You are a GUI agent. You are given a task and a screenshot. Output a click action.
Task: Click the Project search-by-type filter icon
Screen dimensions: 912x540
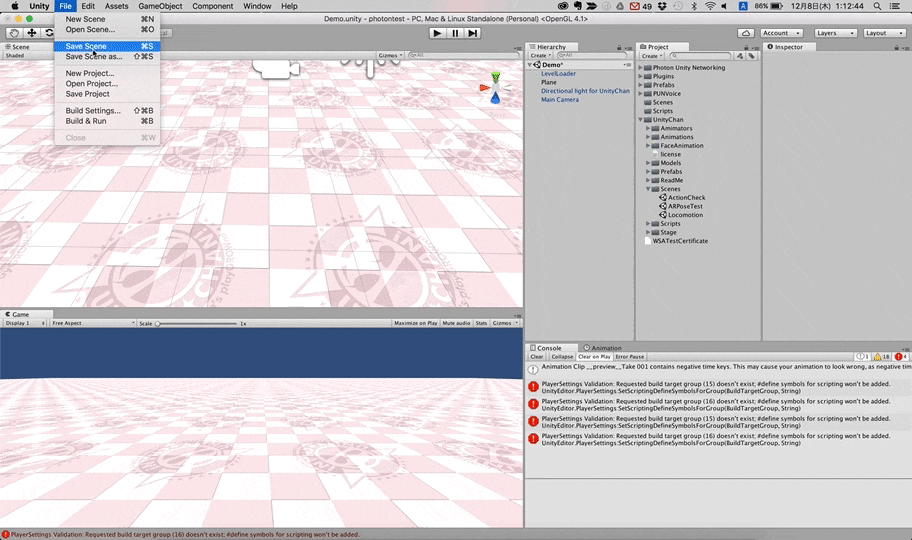(x=740, y=56)
